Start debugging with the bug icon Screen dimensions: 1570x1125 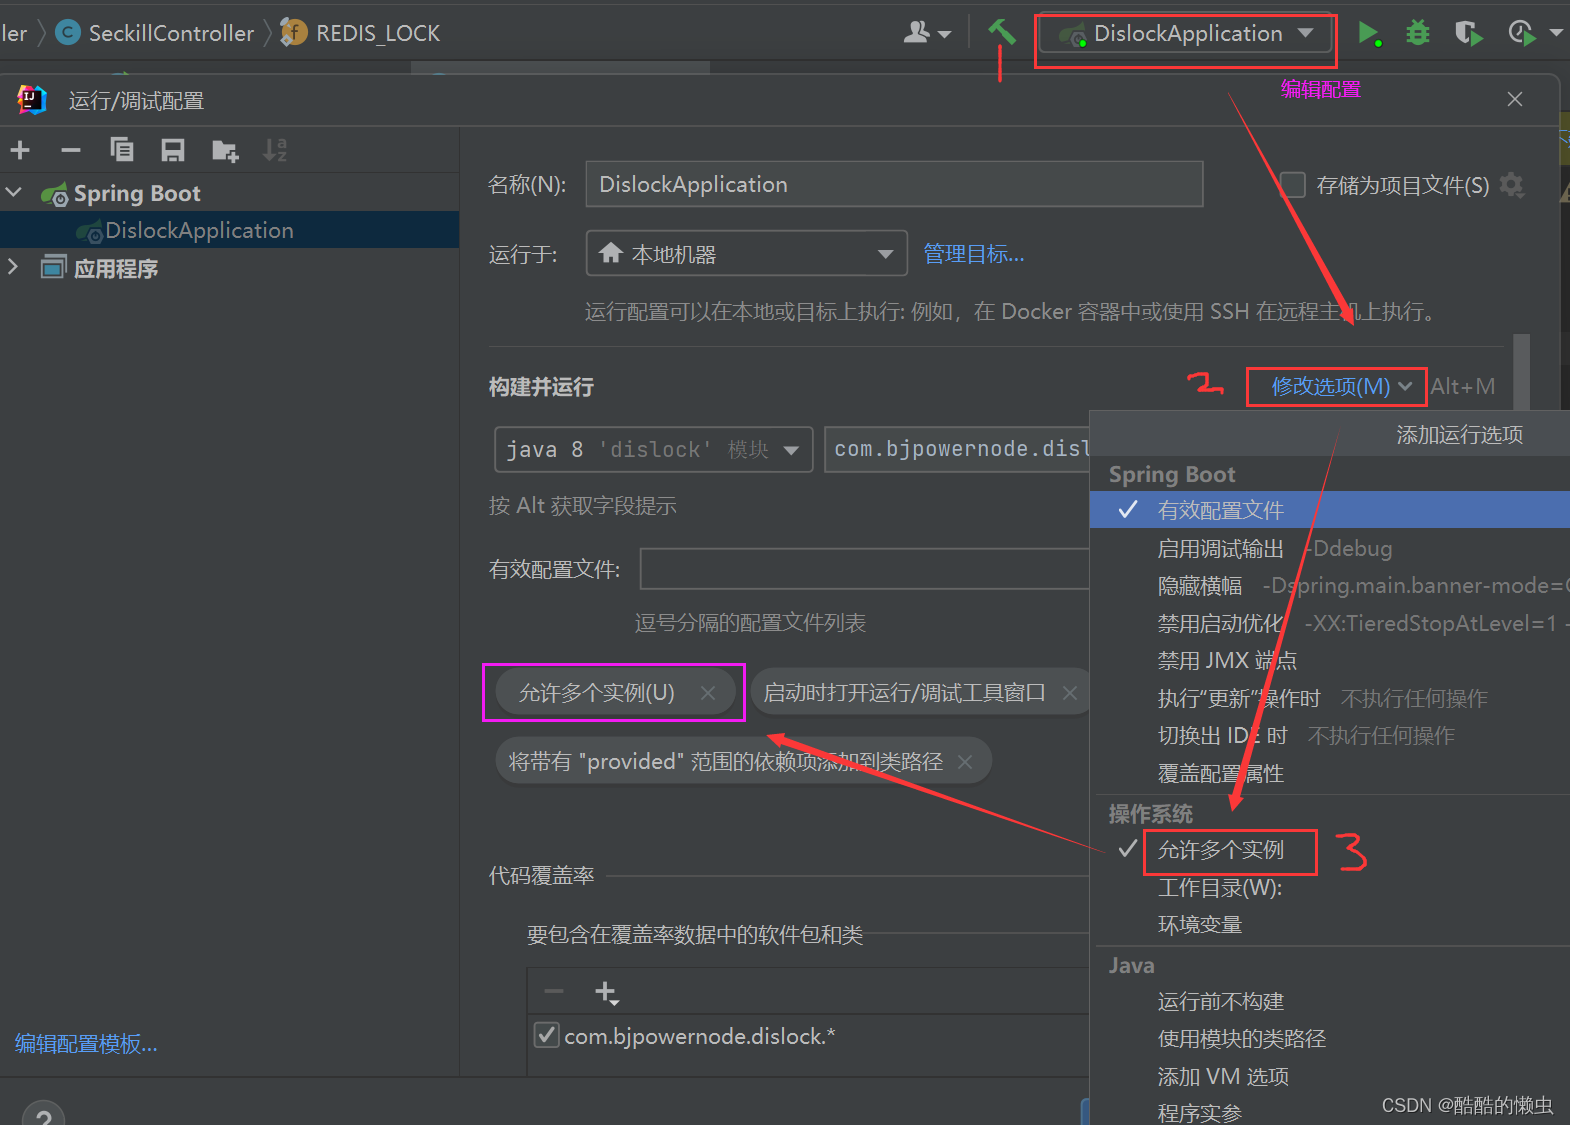pos(1418,33)
